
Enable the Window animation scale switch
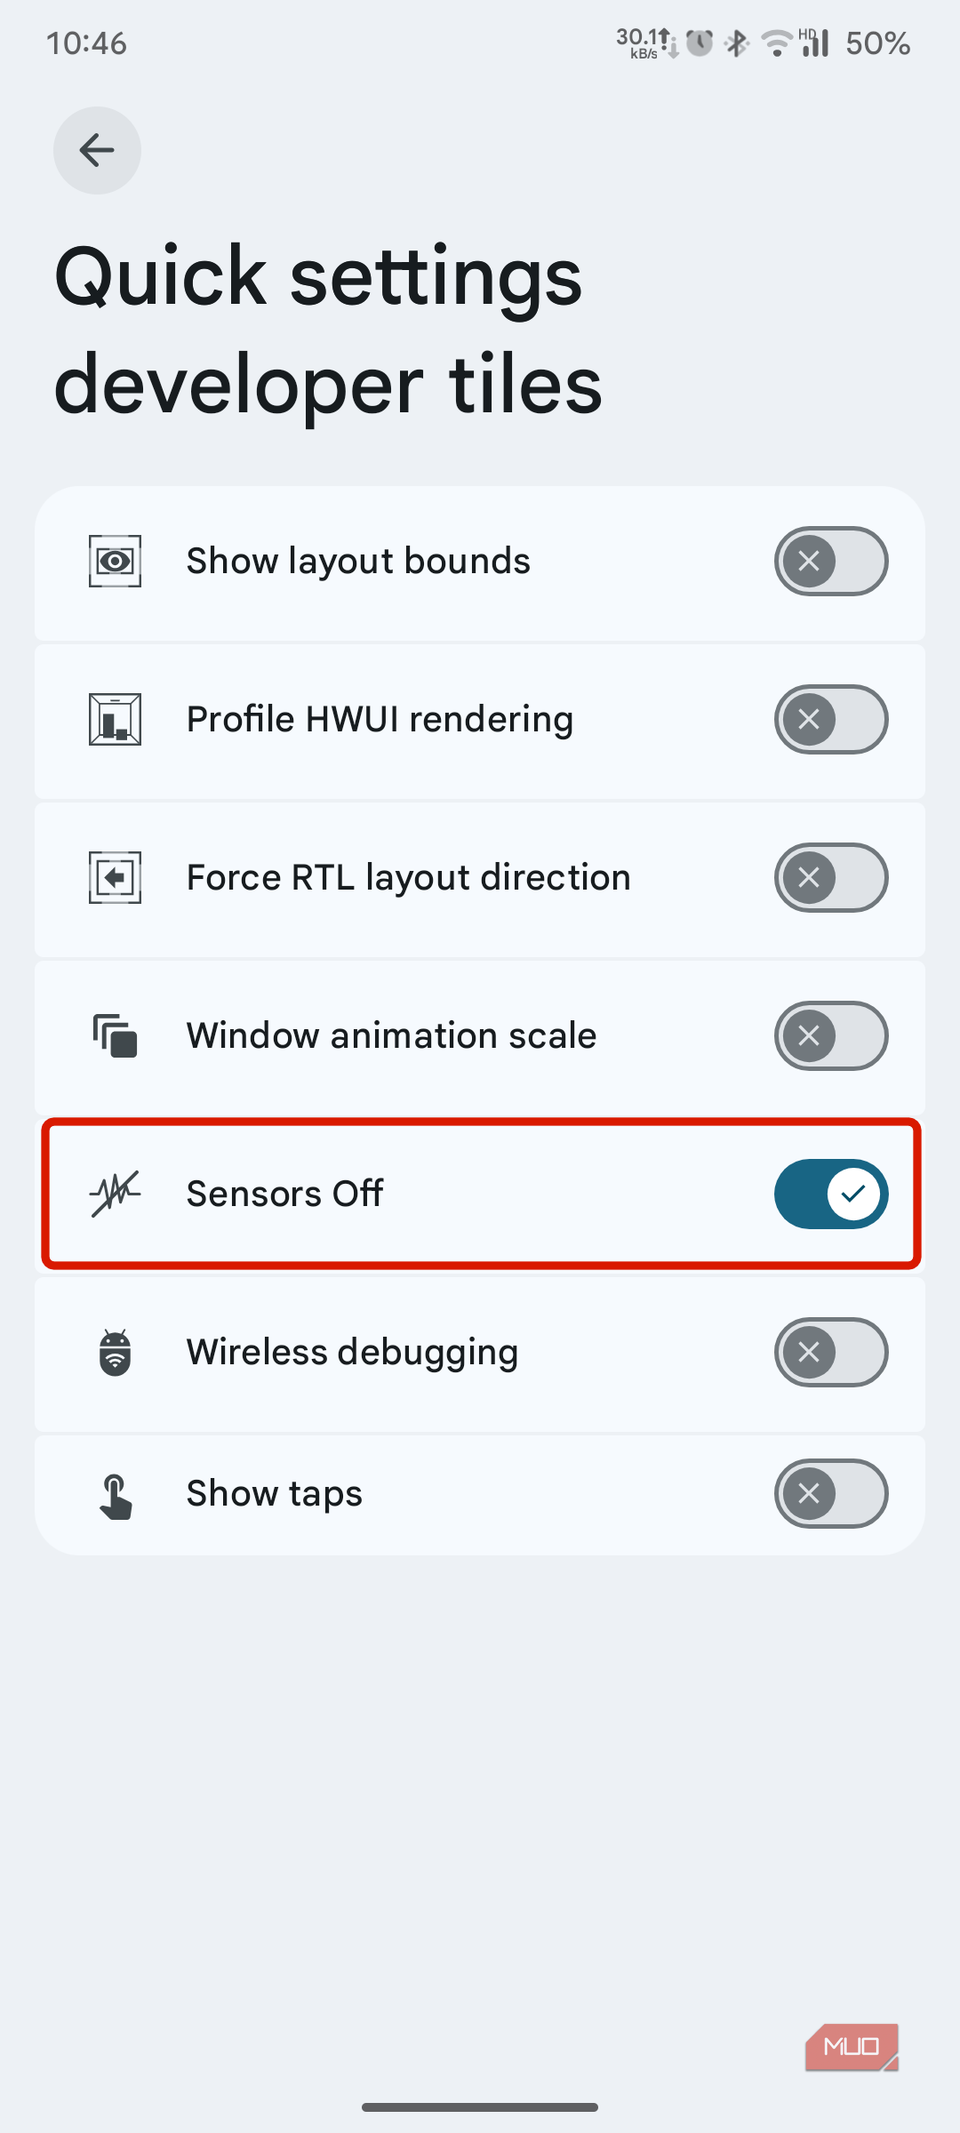click(830, 1036)
